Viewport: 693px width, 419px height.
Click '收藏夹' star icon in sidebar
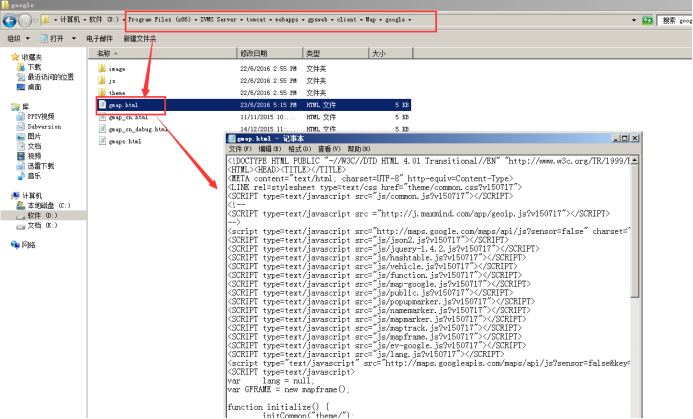point(15,57)
